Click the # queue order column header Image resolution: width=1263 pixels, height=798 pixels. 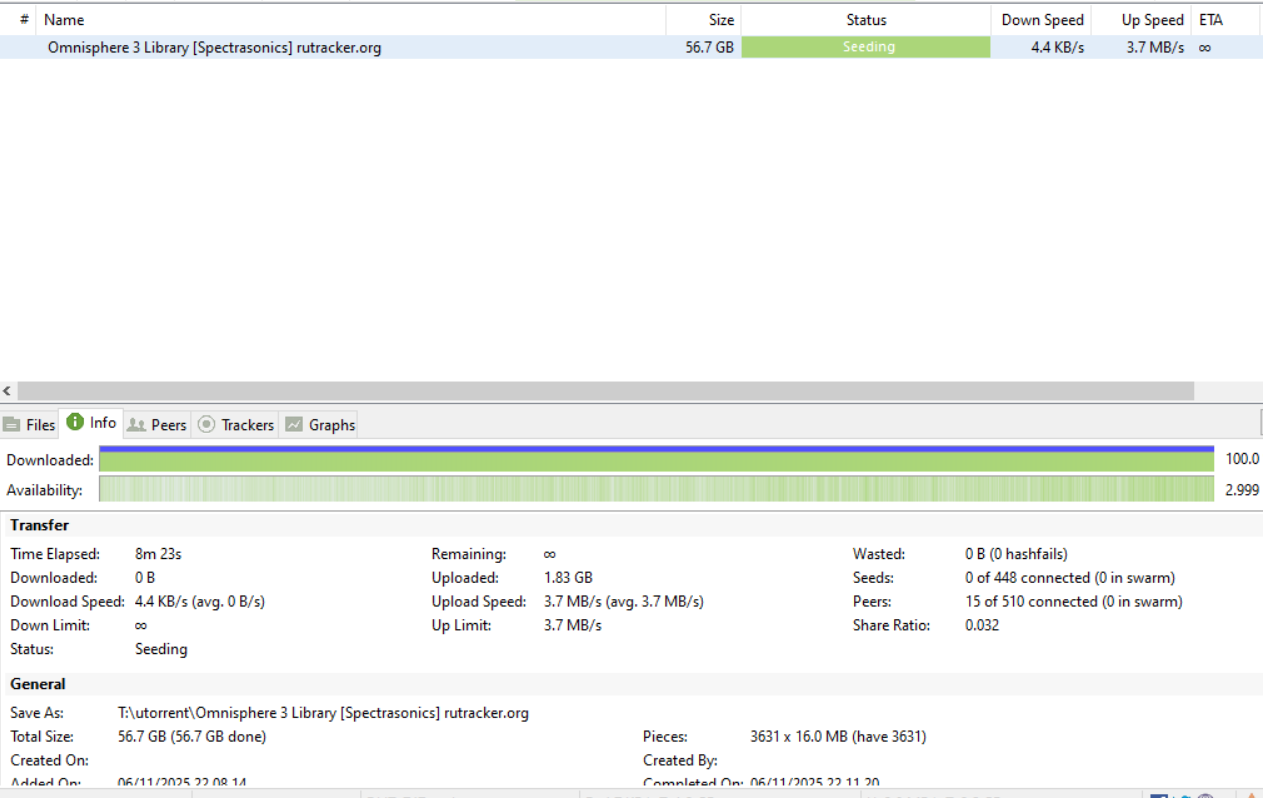click(24, 20)
